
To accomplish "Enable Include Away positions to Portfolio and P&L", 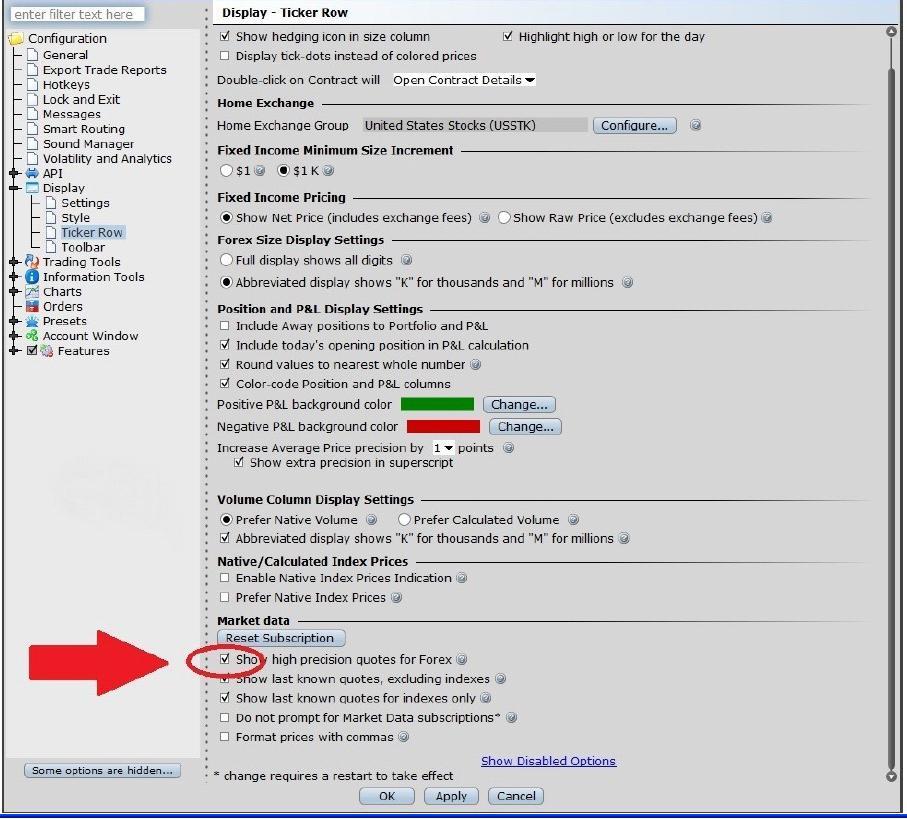I will 224,326.
